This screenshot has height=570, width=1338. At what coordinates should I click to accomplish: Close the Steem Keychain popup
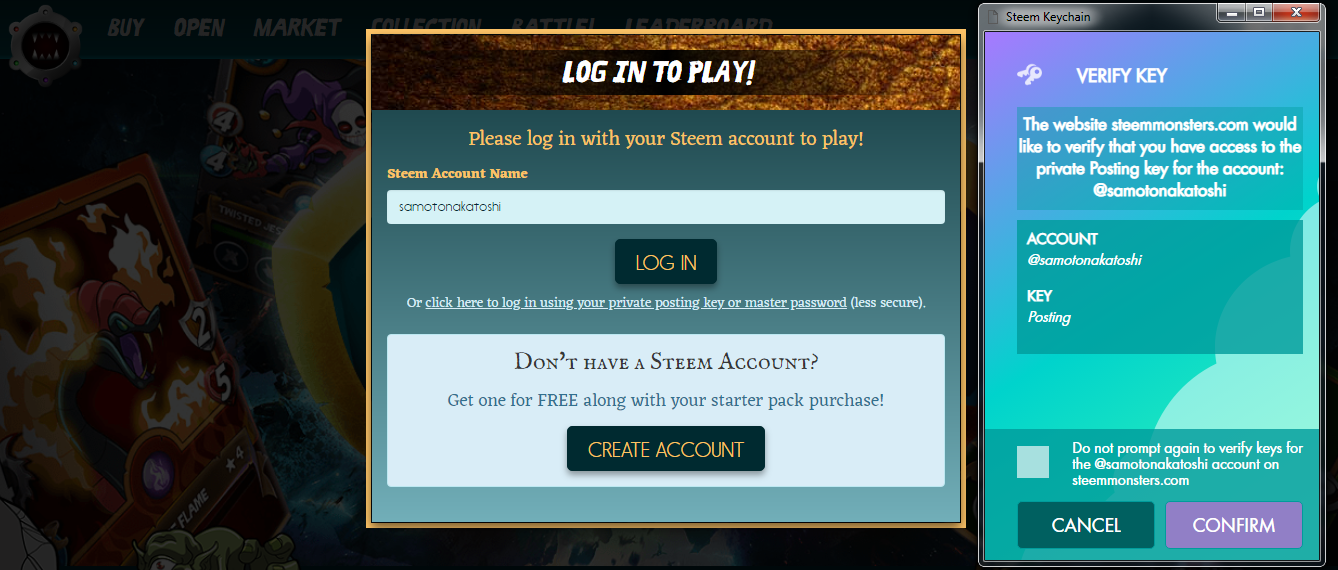pos(1297,12)
